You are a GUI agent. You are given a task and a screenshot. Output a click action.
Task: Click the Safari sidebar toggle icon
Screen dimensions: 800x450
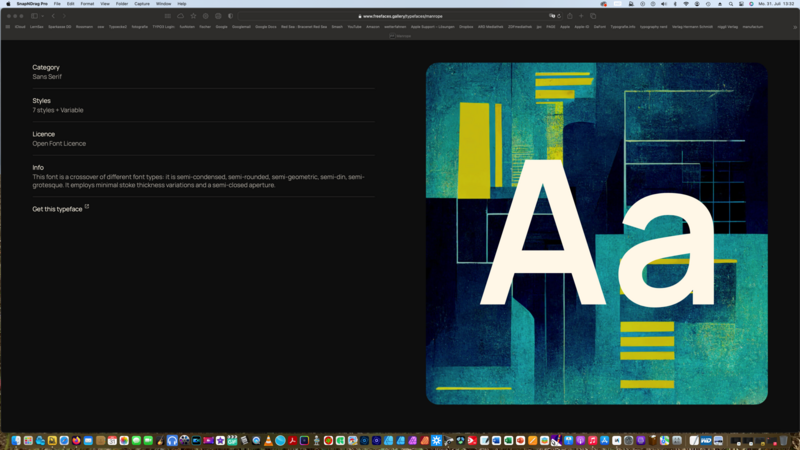coord(34,16)
